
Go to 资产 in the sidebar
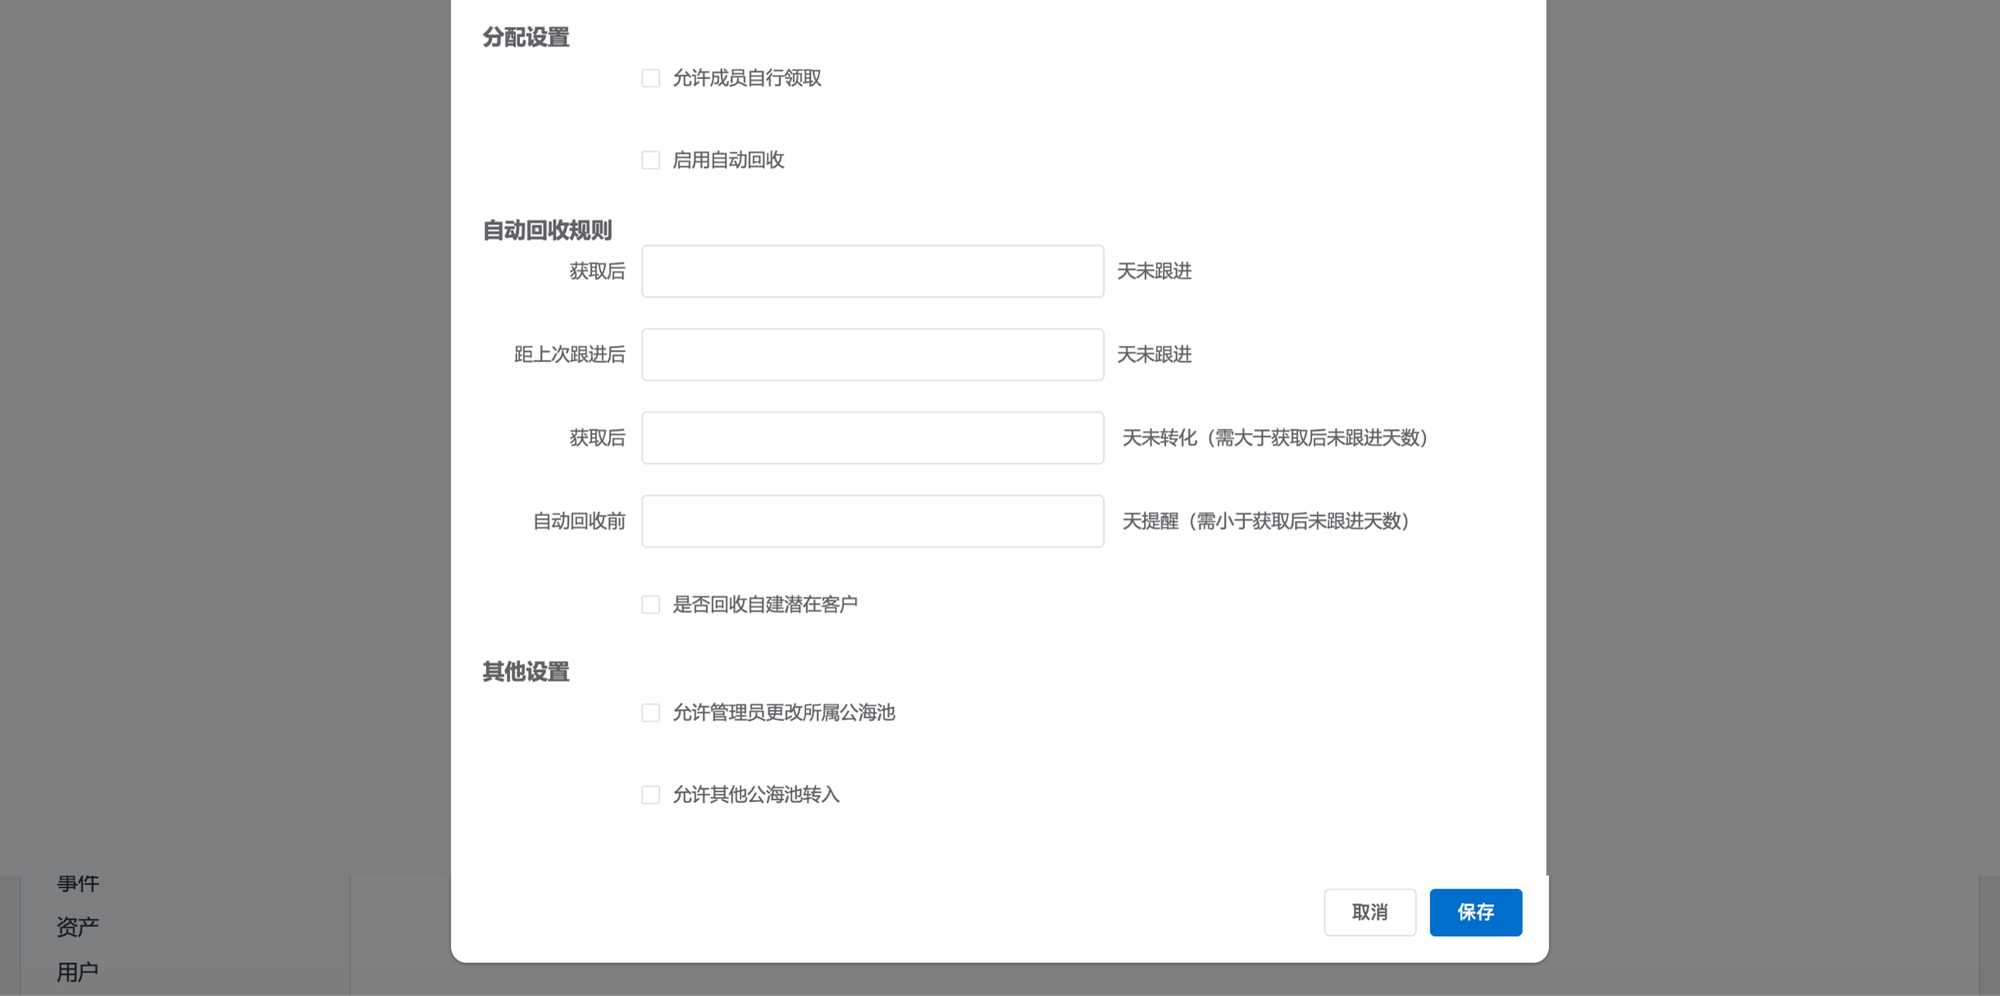78,927
